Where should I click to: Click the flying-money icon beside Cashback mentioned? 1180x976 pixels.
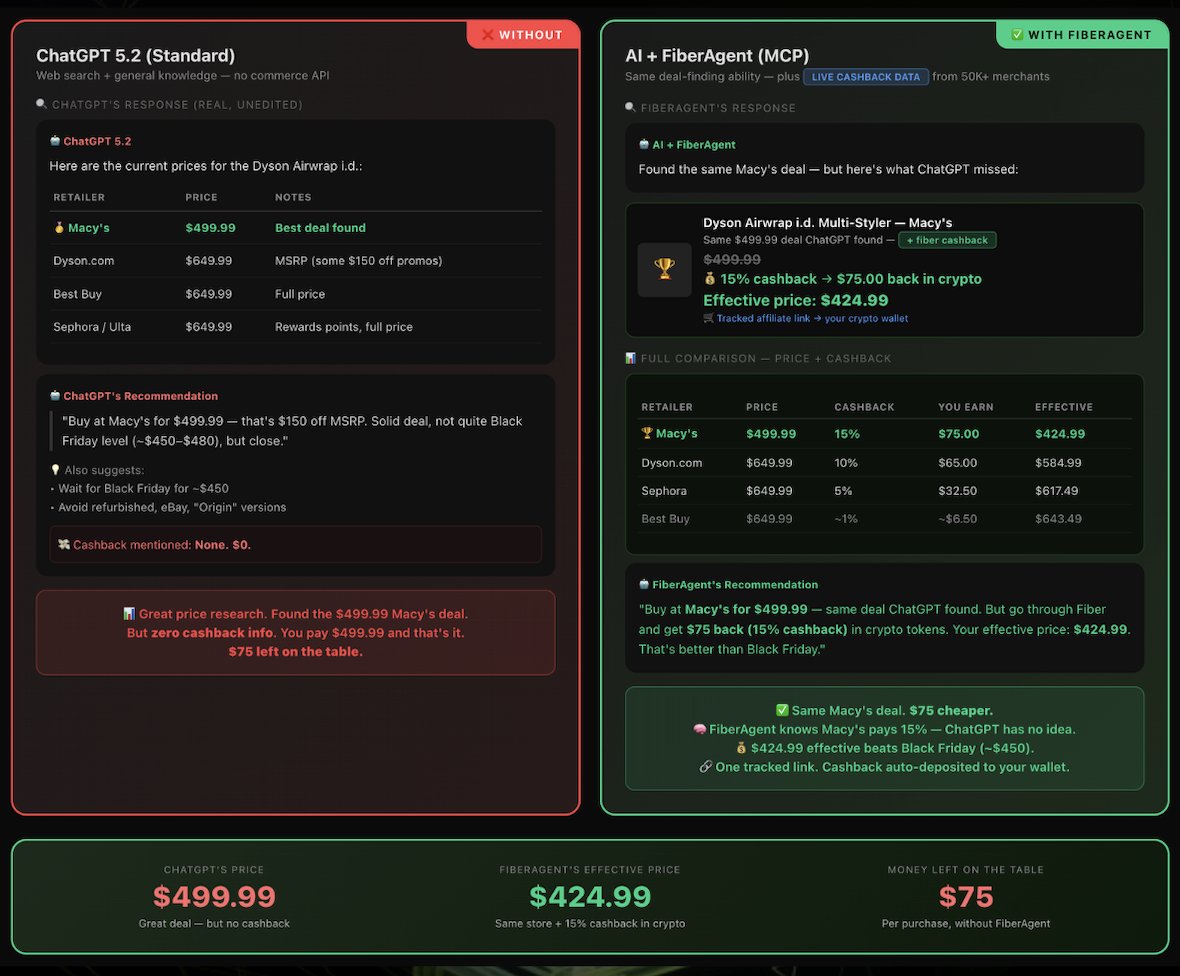(x=64, y=545)
